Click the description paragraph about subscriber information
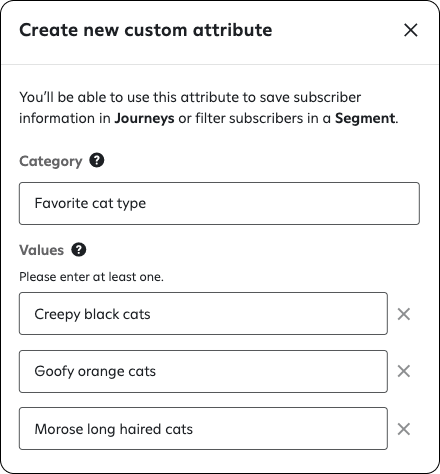This screenshot has height=474, width=440. 209,108
